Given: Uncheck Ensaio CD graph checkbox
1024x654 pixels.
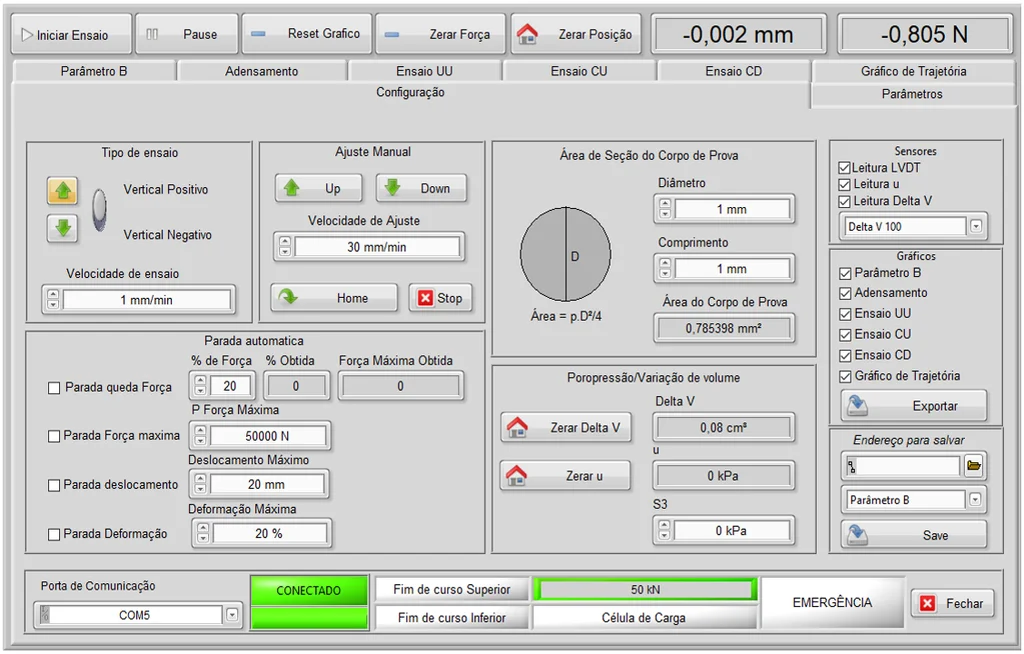Looking at the screenshot, I should pyautogui.click(x=845, y=356).
